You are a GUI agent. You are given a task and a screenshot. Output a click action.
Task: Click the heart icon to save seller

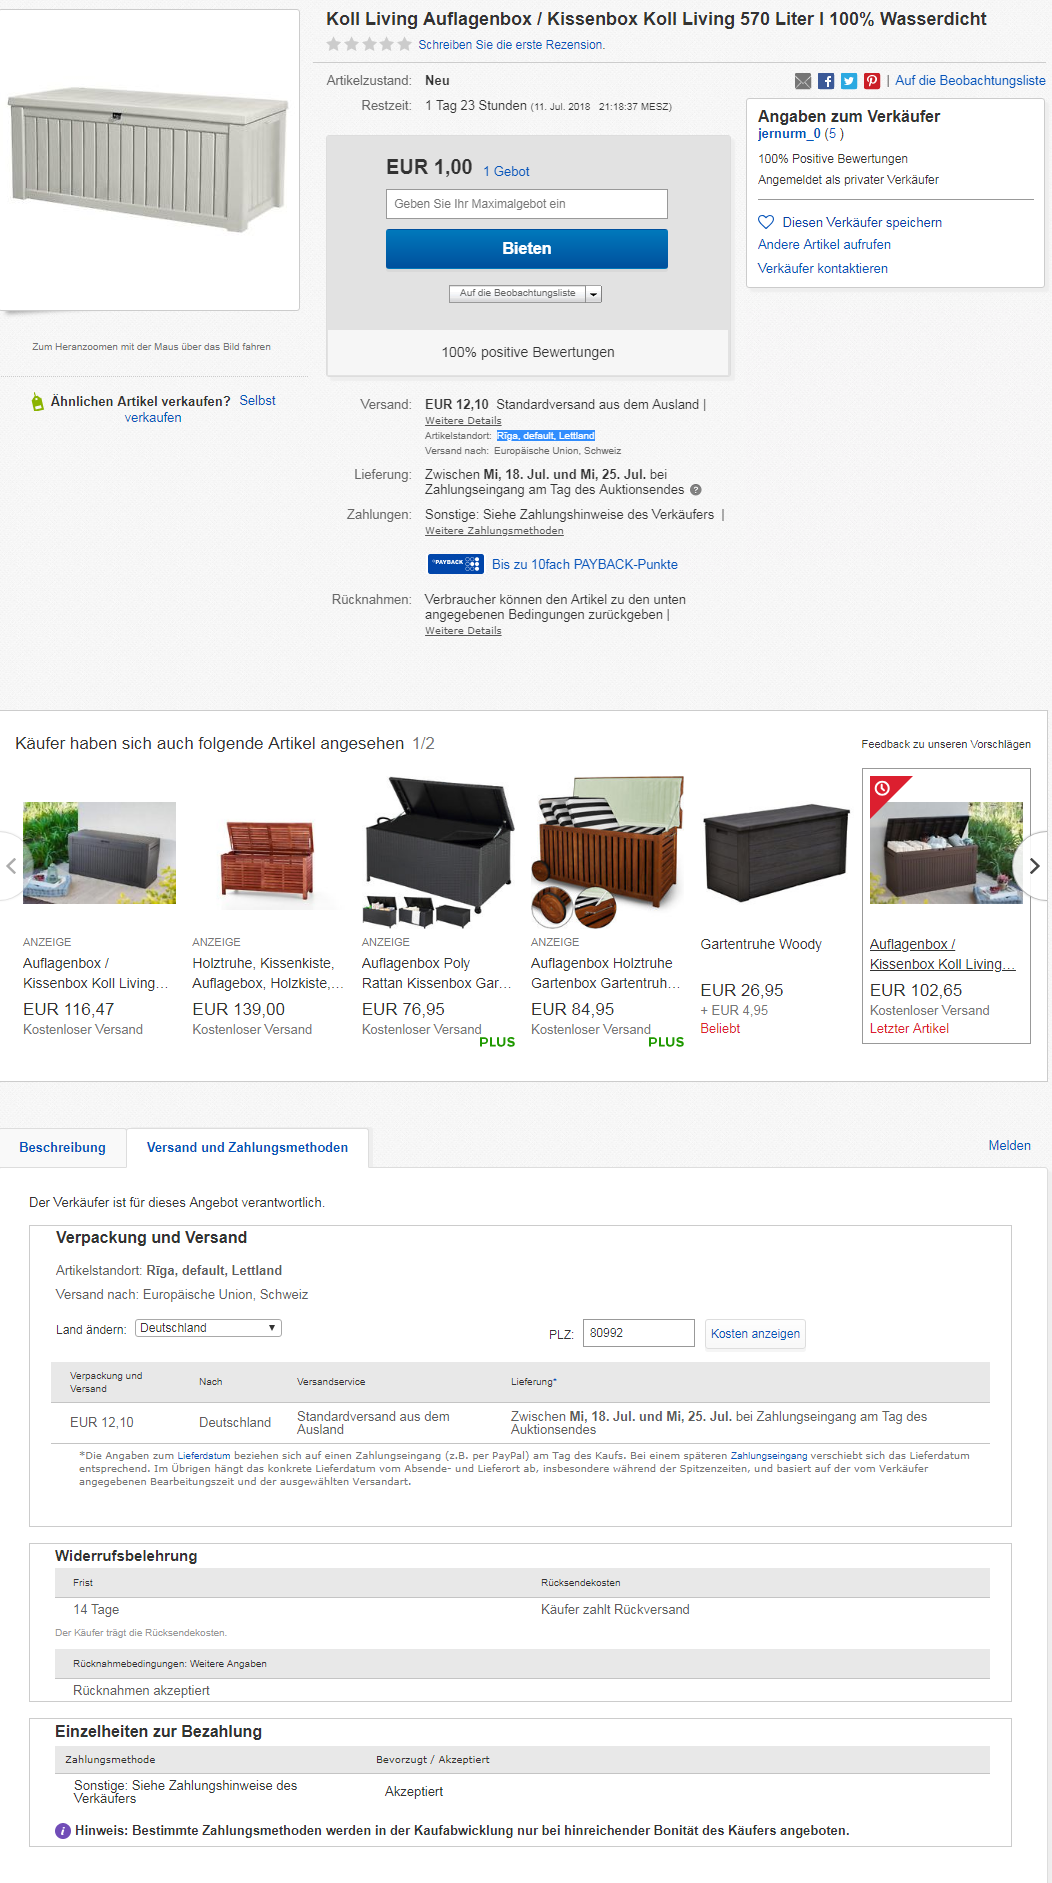pyautogui.click(x=766, y=222)
